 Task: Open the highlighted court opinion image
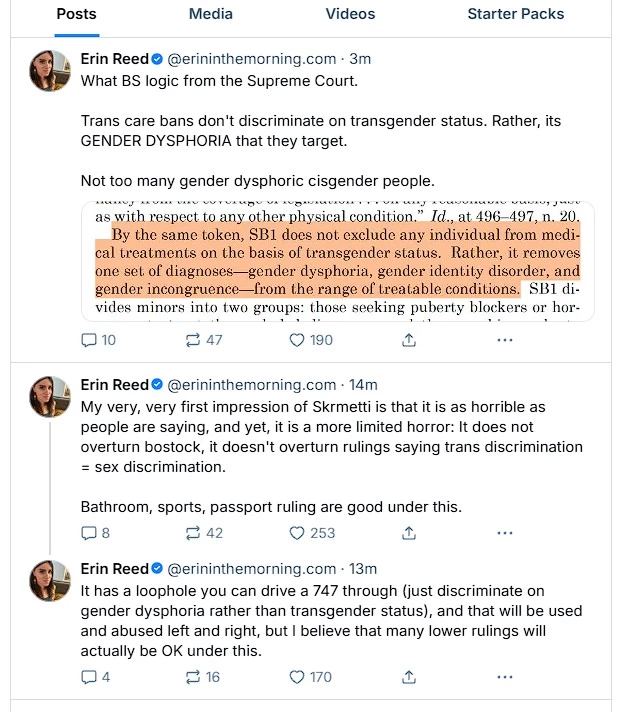(x=337, y=262)
